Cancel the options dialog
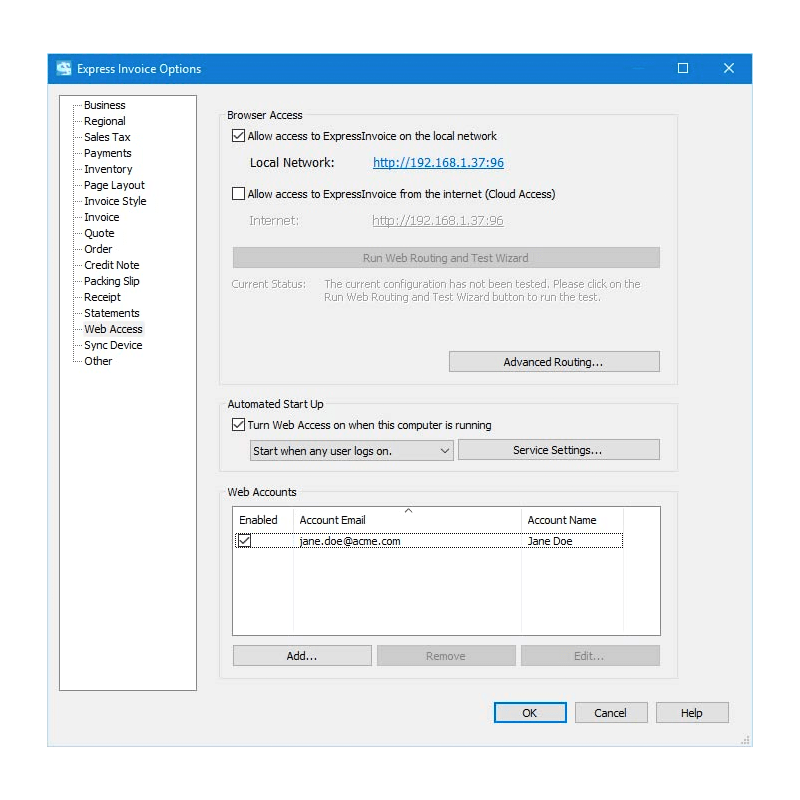Image resolution: width=800 pixels, height=800 pixels. [611, 713]
